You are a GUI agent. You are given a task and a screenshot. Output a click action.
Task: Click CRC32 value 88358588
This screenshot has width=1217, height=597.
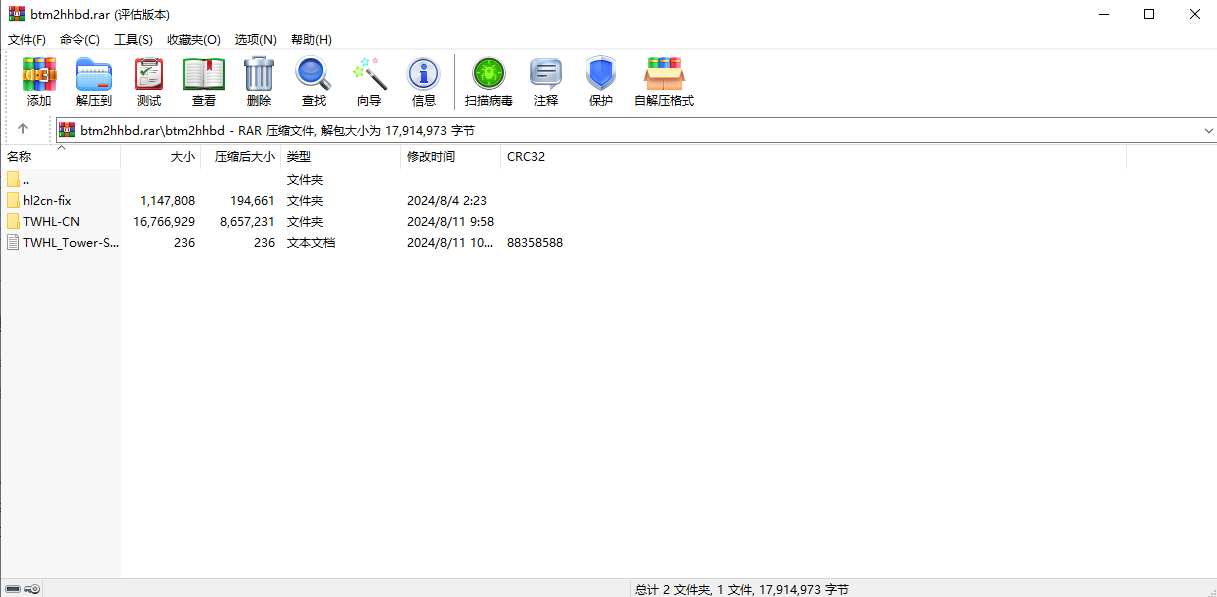pos(535,242)
